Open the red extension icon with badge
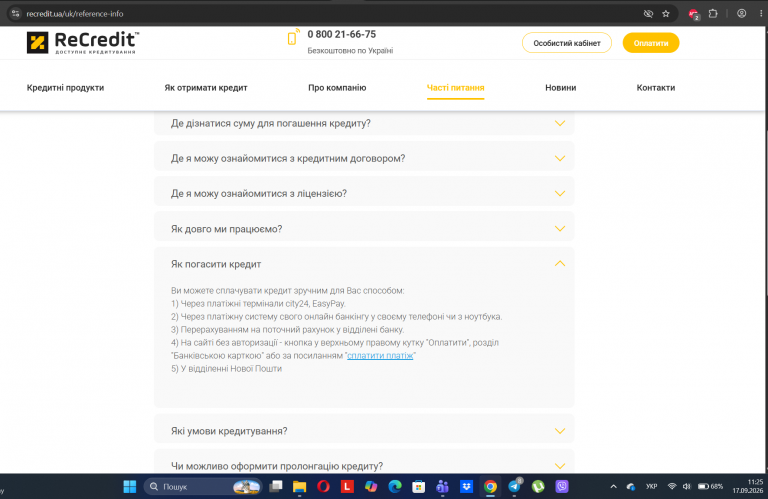This screenshot has width=768, height=499. tap(694, 14)
